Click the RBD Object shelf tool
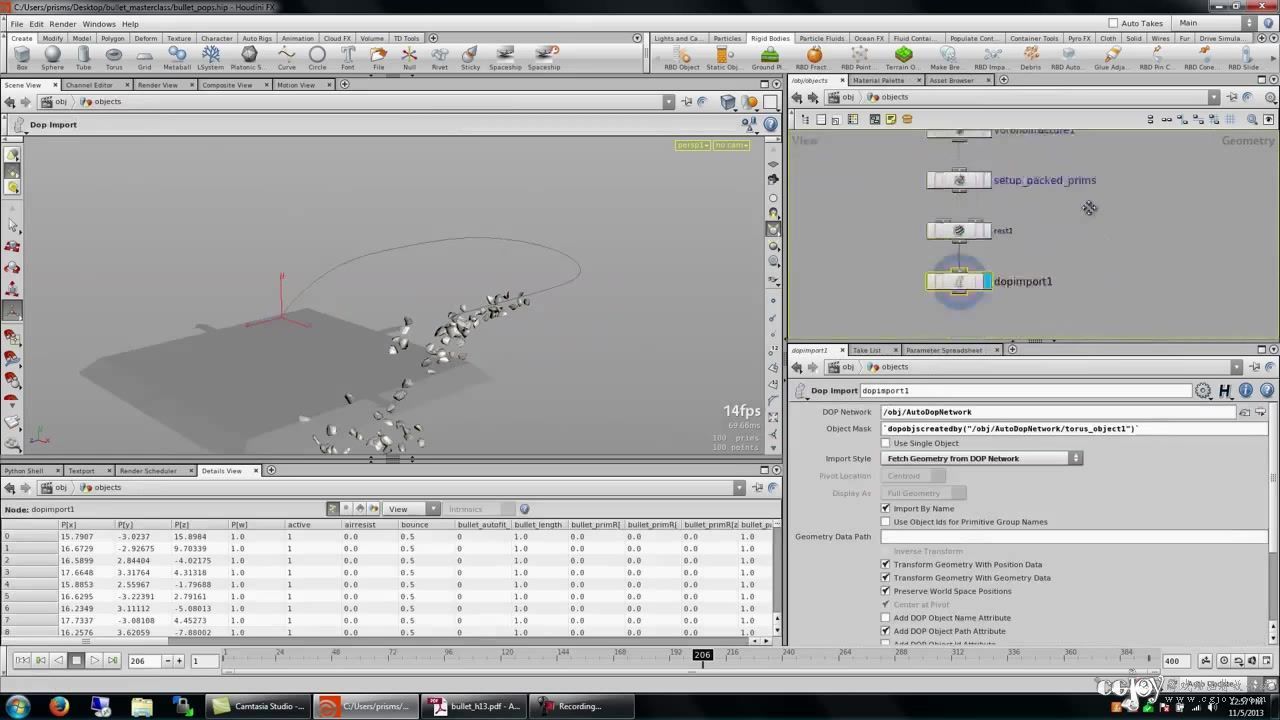The image size is (1280, 720). point(682,58)
